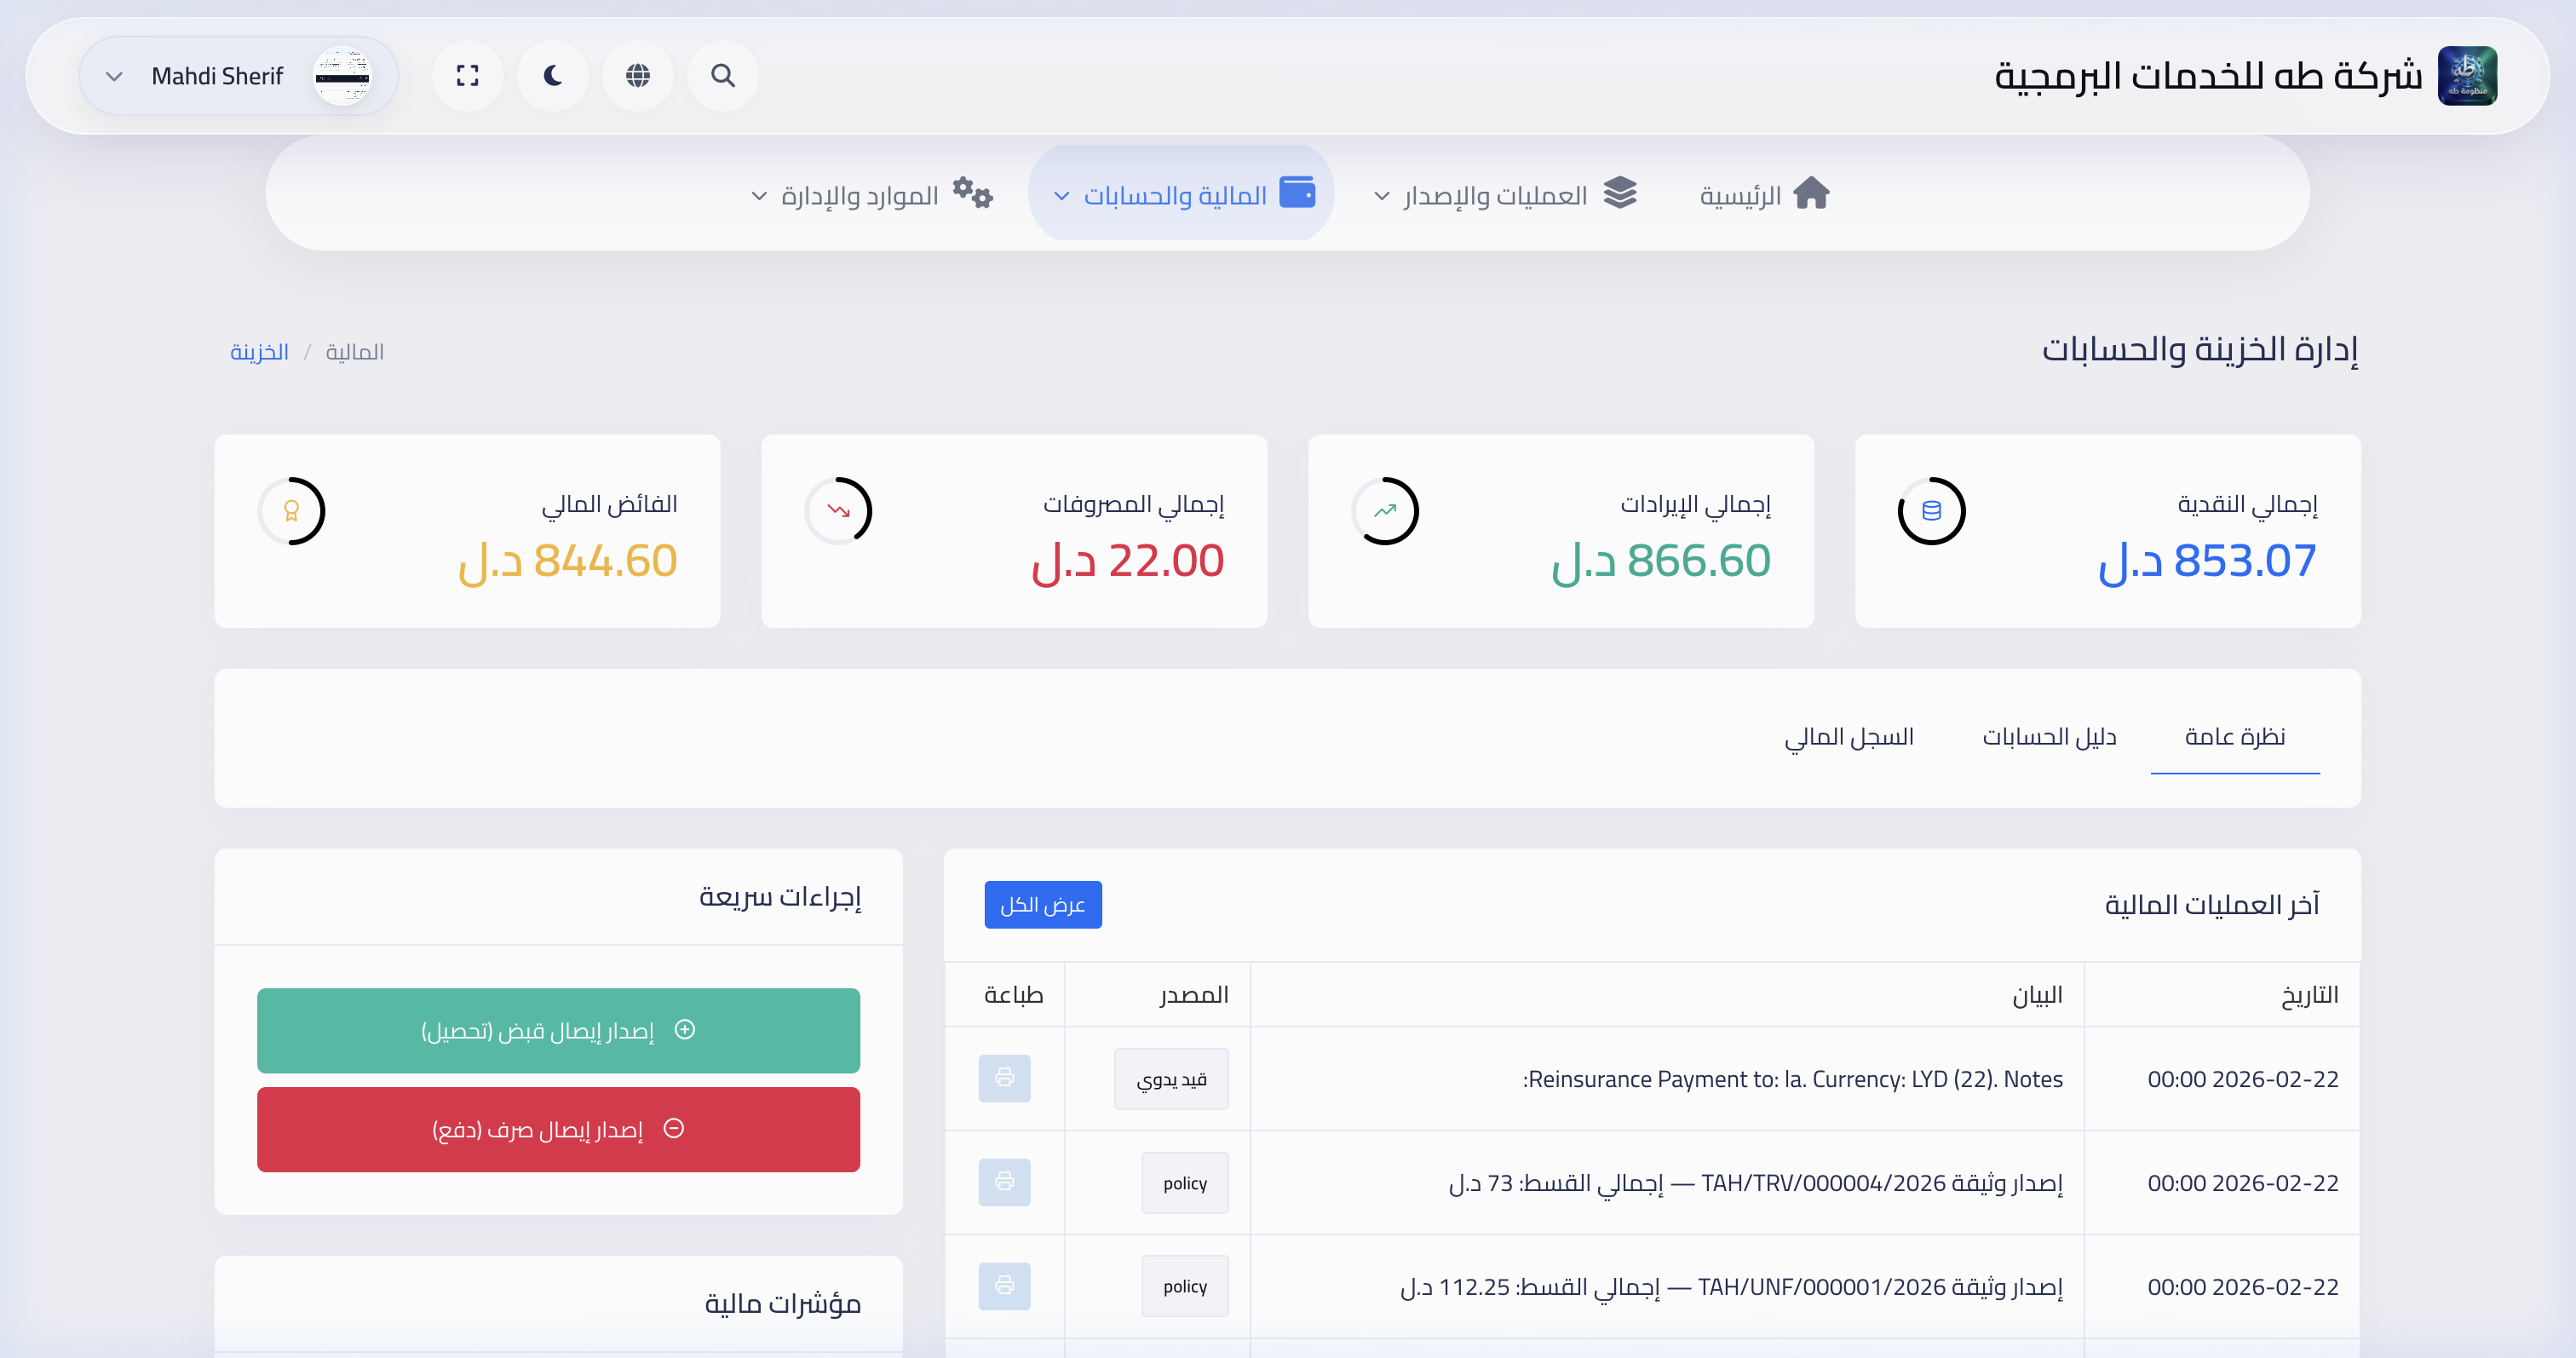Click the green إصدار إيصال قبض button

558,1030
